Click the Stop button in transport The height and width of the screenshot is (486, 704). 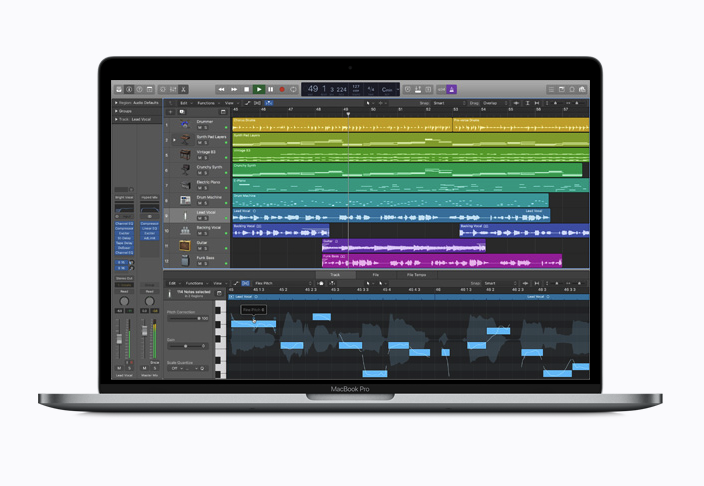(247, 90)
